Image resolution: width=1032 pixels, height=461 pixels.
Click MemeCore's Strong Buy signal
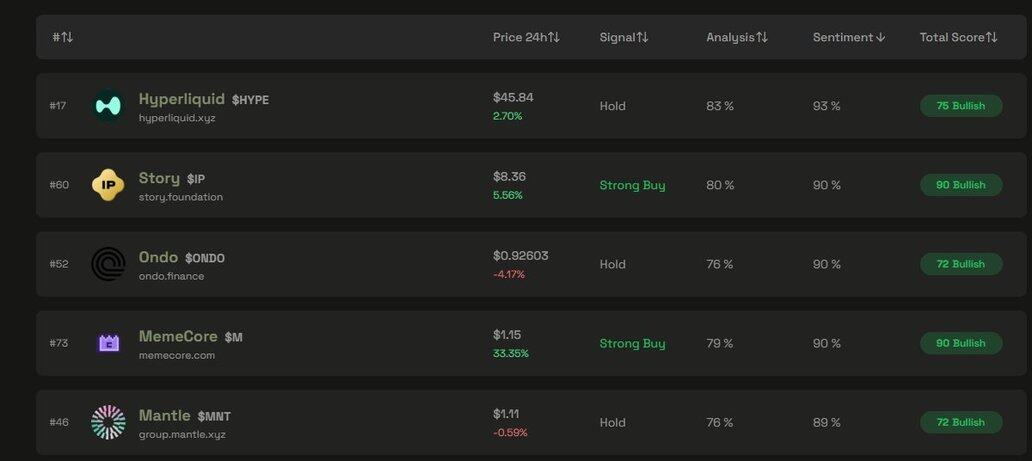click(632, 343)
